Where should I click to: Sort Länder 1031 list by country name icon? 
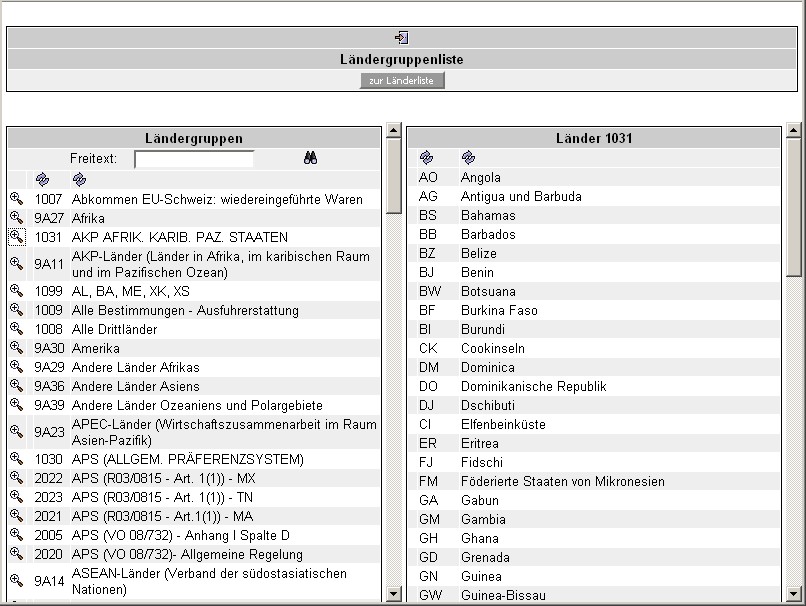point(467,158)
